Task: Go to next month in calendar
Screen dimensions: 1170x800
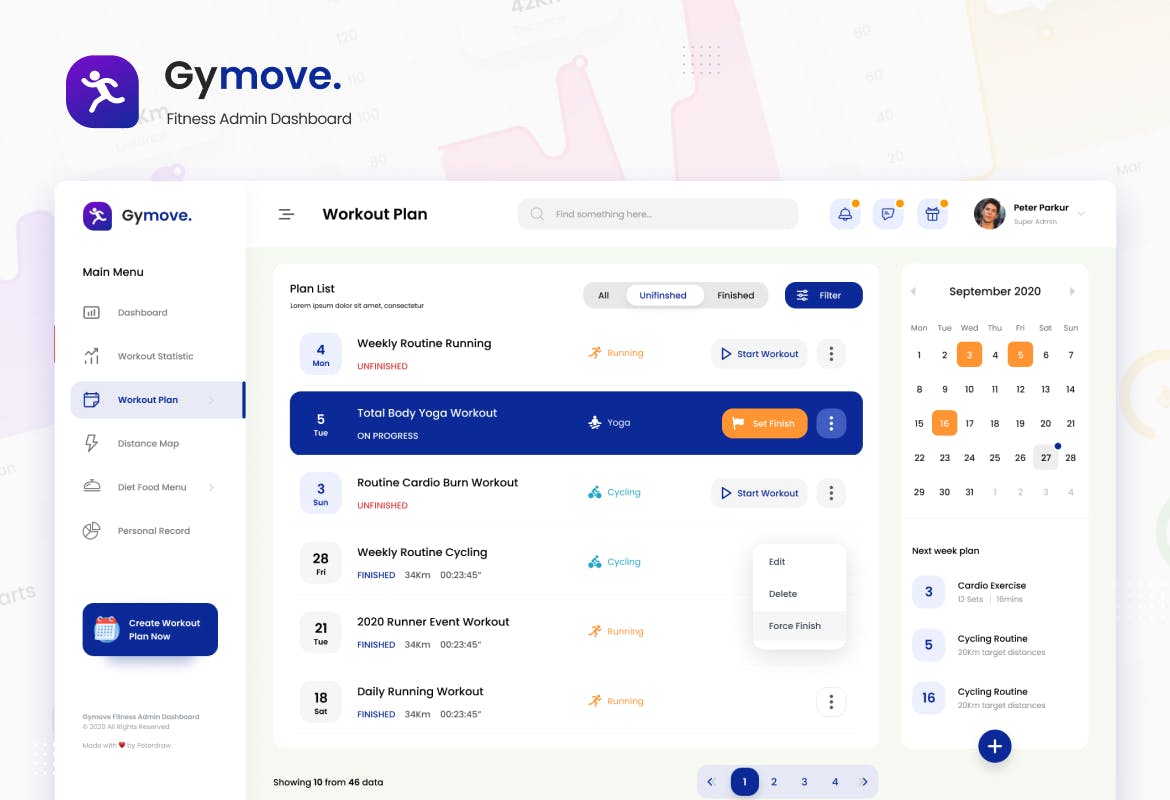Action: 1072,292
